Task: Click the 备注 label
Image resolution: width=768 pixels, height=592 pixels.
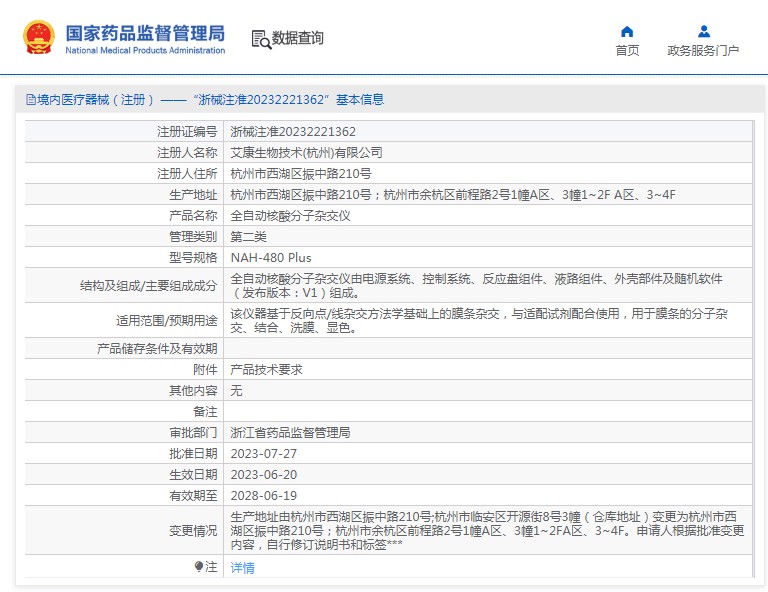Action: 205,412
